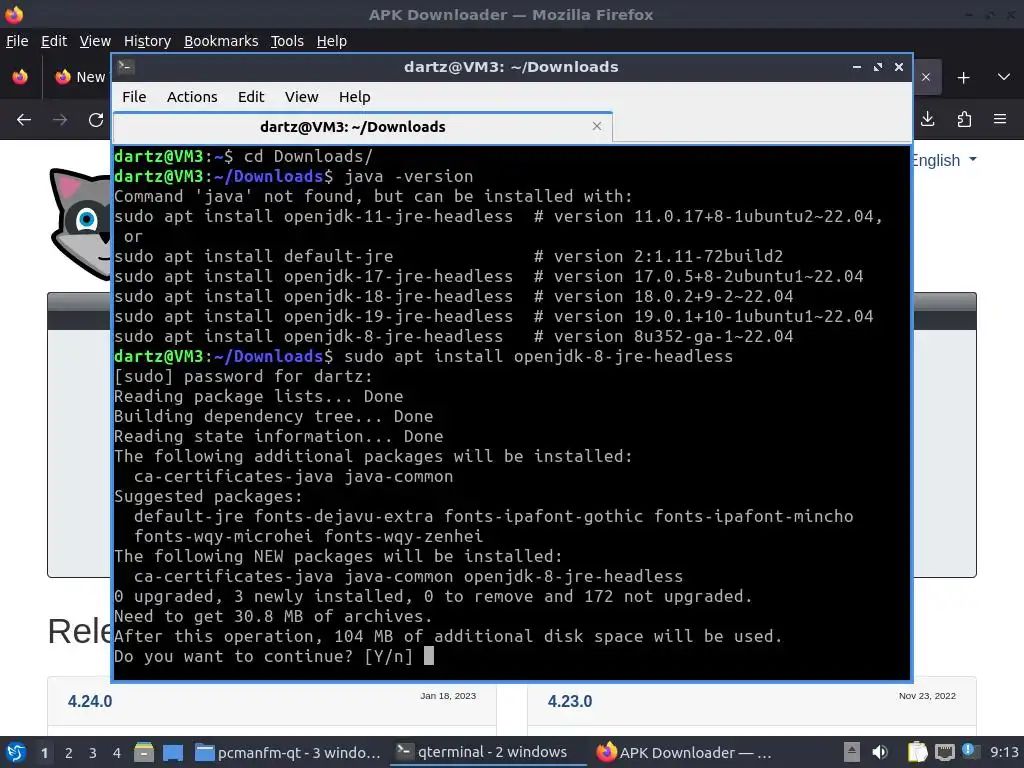The width and height of the screenshot is (1024, 768).
Task: Click the 'Nov 23, 2022' release date
Action: (927, 696)
